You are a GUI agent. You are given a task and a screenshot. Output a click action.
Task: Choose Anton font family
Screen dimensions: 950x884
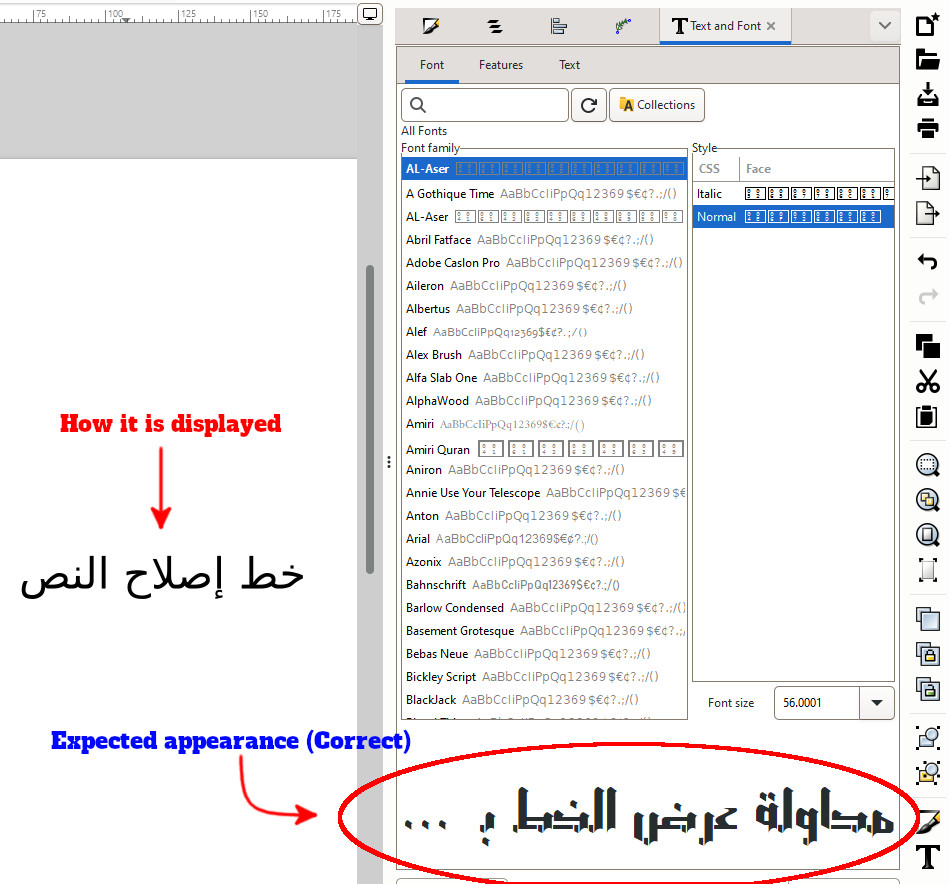(544, 516)
